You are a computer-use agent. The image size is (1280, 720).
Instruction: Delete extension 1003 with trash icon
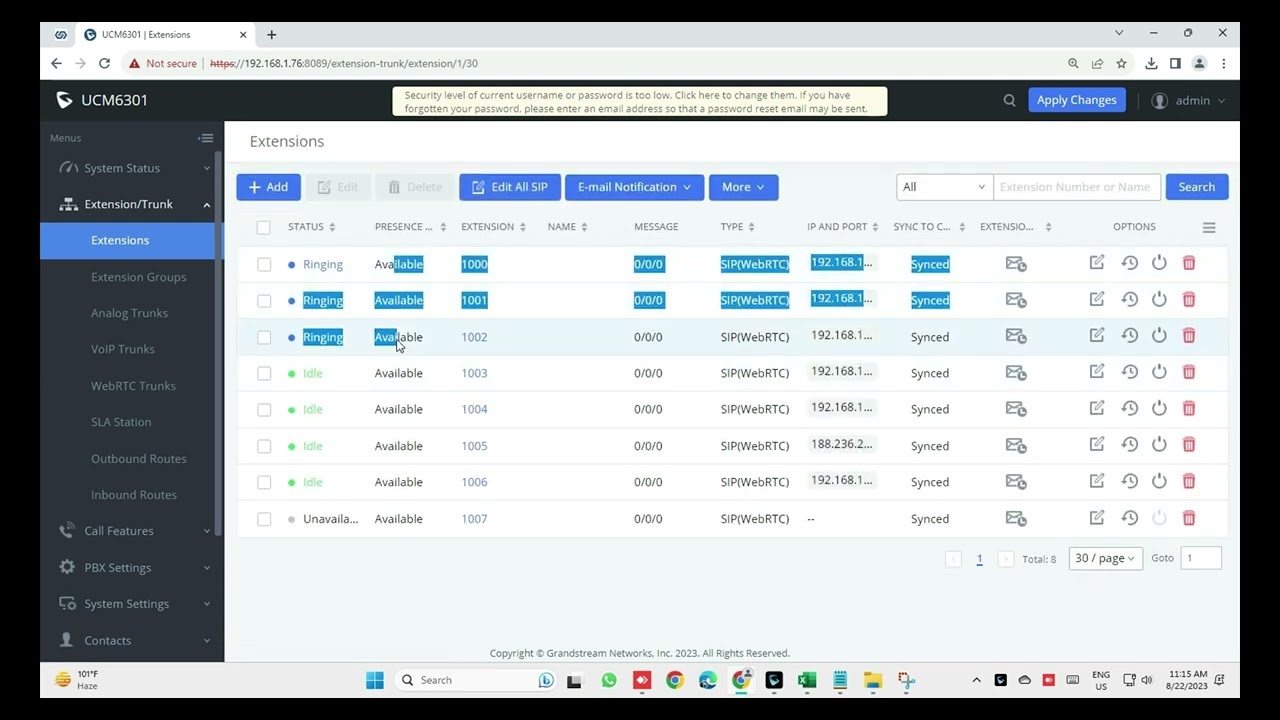pos(1189,373)
